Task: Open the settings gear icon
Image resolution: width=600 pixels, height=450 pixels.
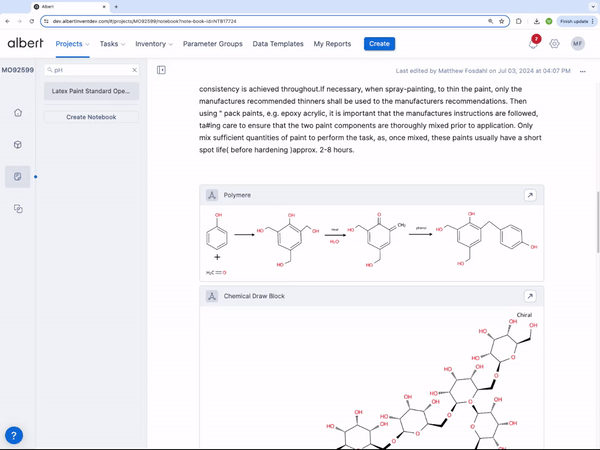Action: coord(554,44)
